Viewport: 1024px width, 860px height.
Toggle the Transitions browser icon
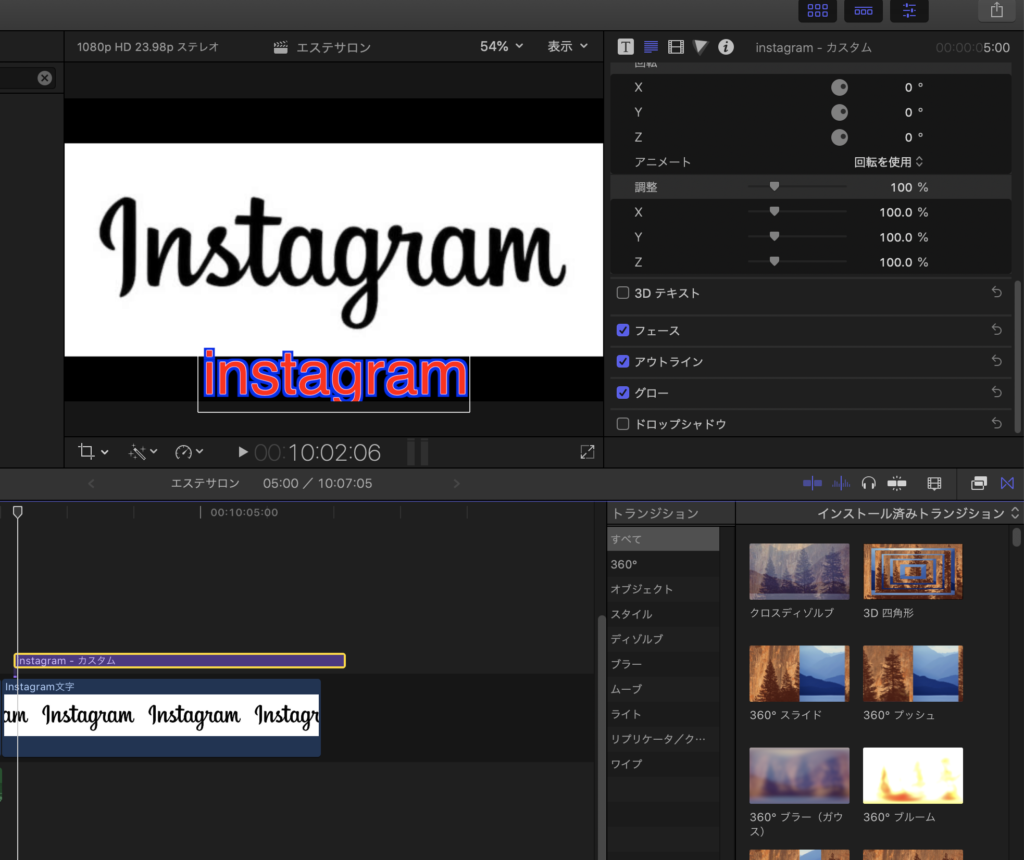(1007, 483)
